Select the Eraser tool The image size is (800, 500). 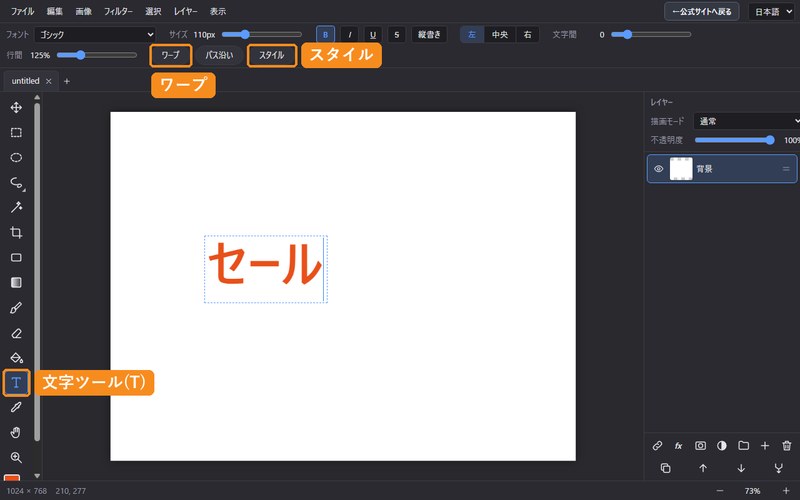tap(16, 333)
